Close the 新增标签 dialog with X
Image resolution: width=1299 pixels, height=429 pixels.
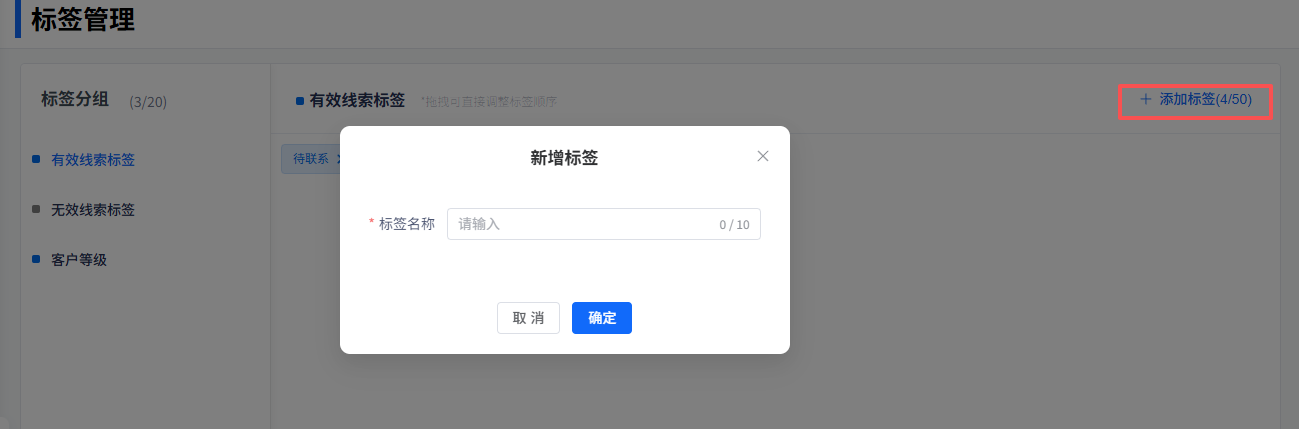pyautogui.click(x=763, y=156)
